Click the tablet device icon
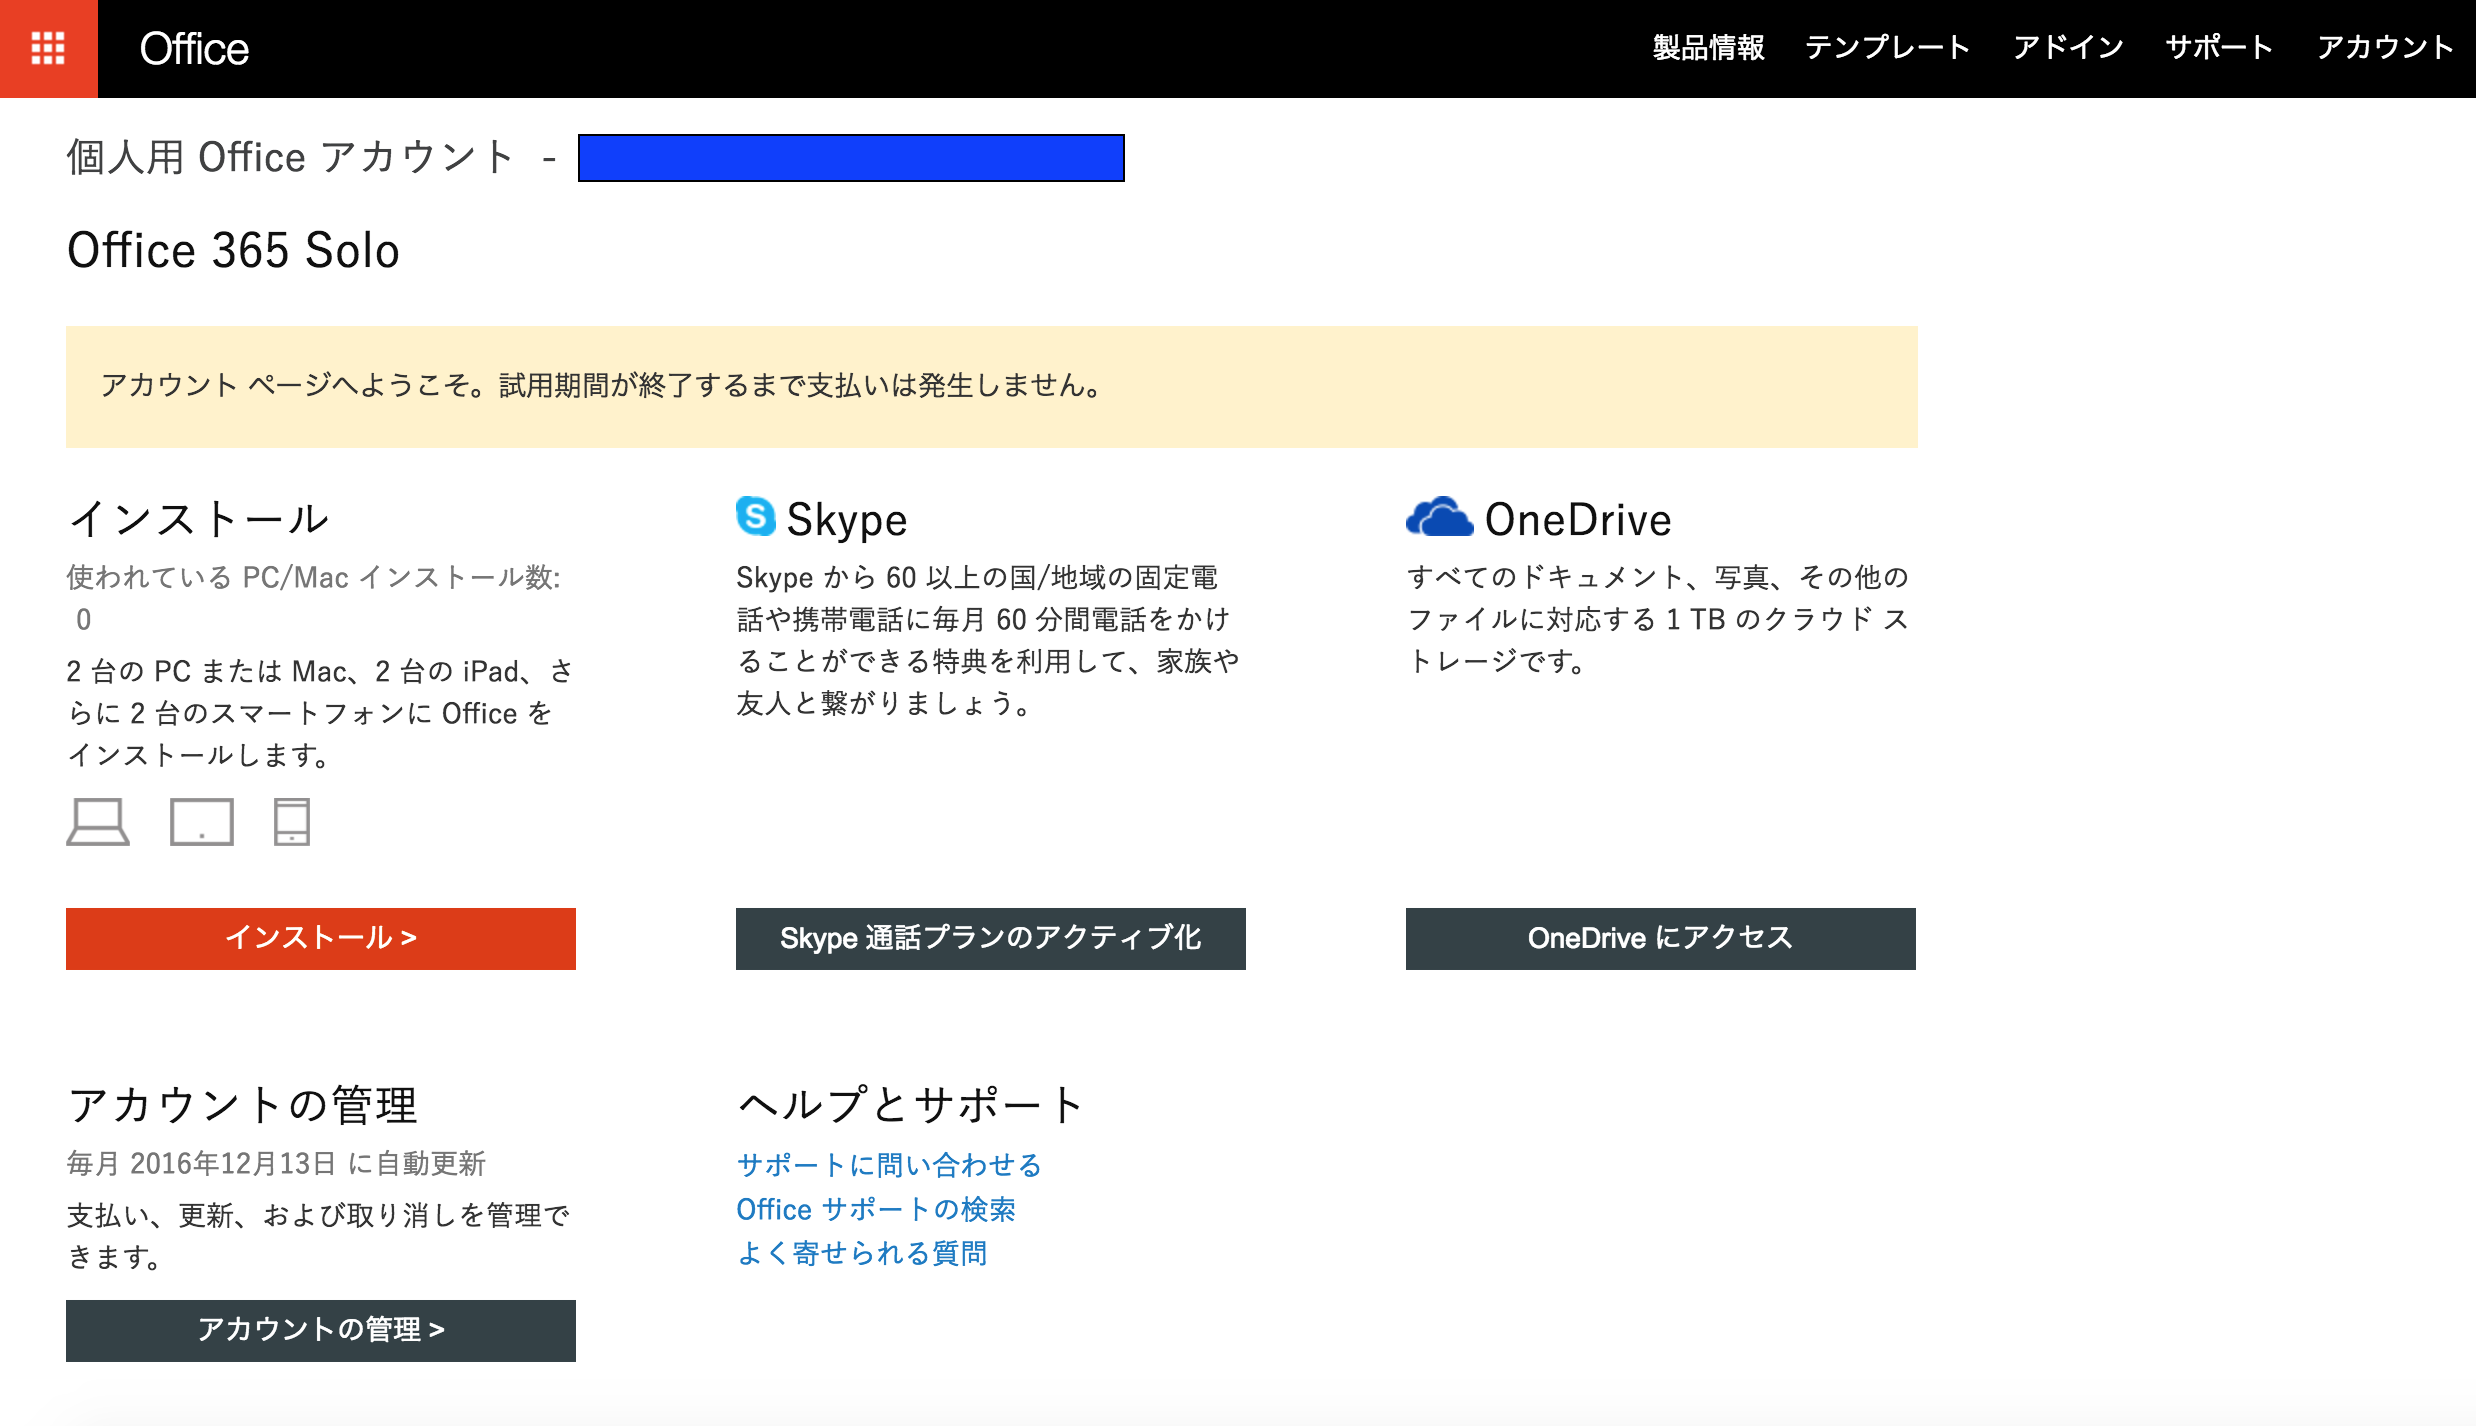 202,822
